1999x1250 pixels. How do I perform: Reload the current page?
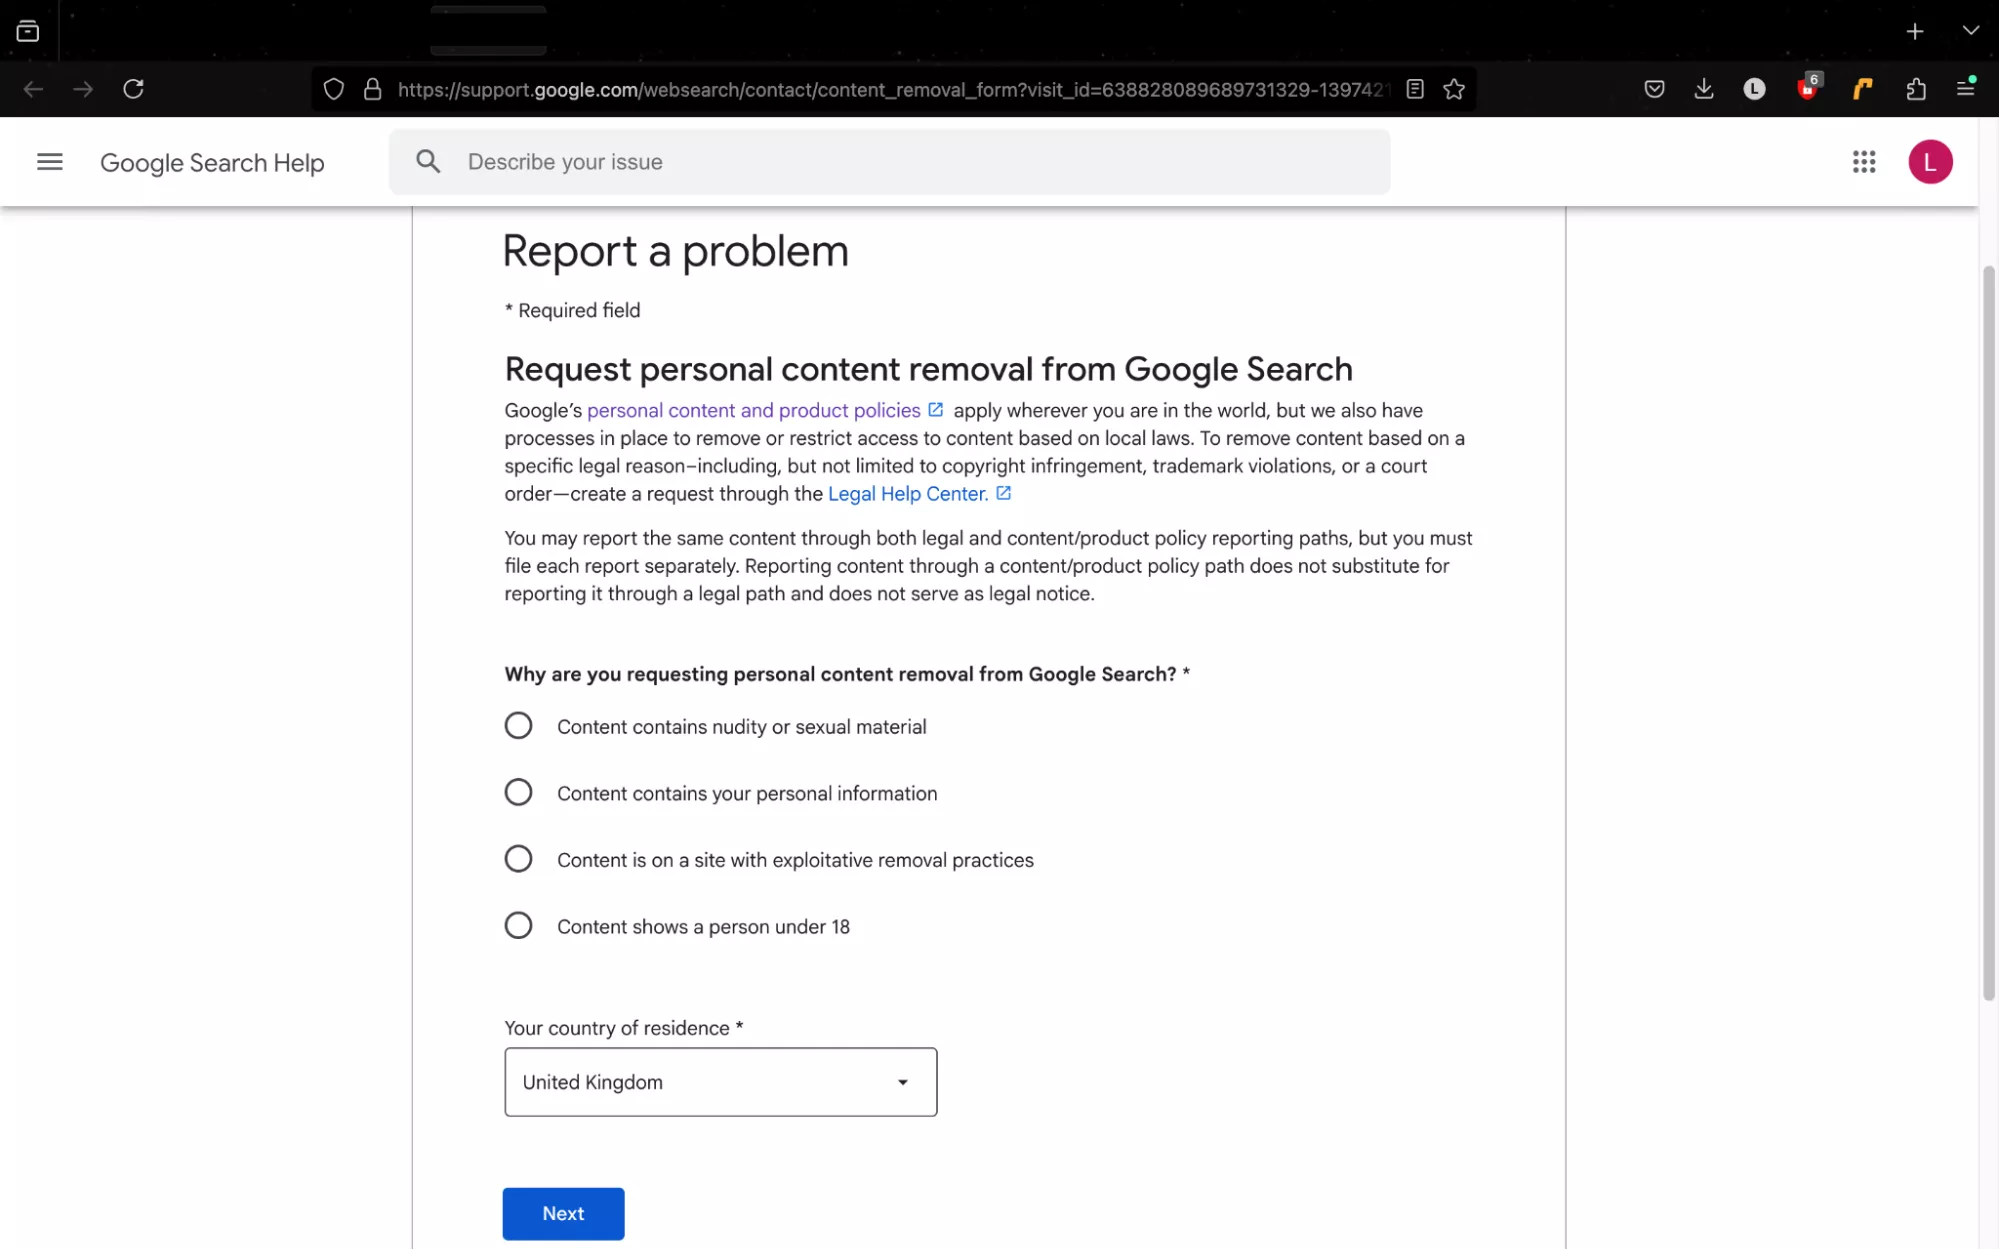pos(133,89)
